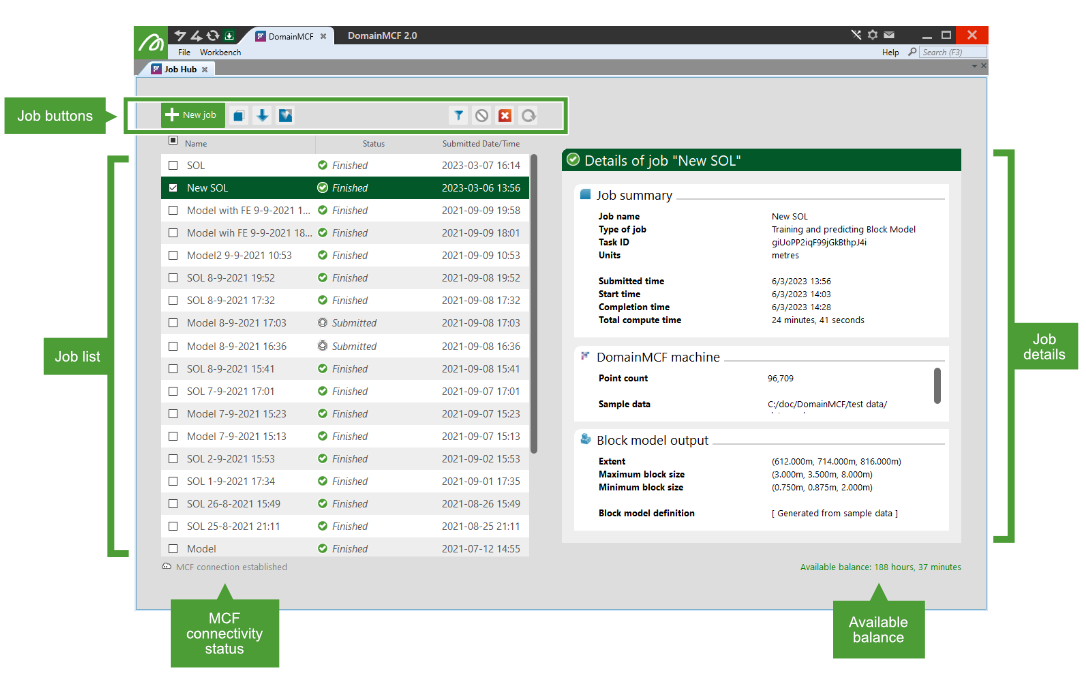Check the box for Model2 9-9-2021 10:53
Screen dimensions: 1086x676
[173, 256]
